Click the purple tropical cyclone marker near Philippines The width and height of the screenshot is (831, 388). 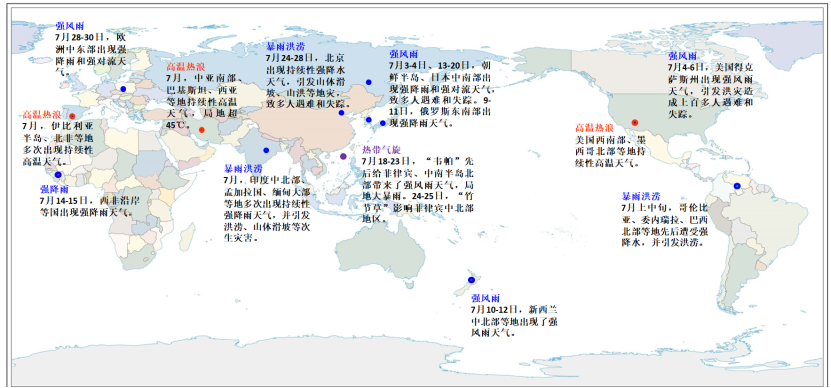[x=343, y=156]
